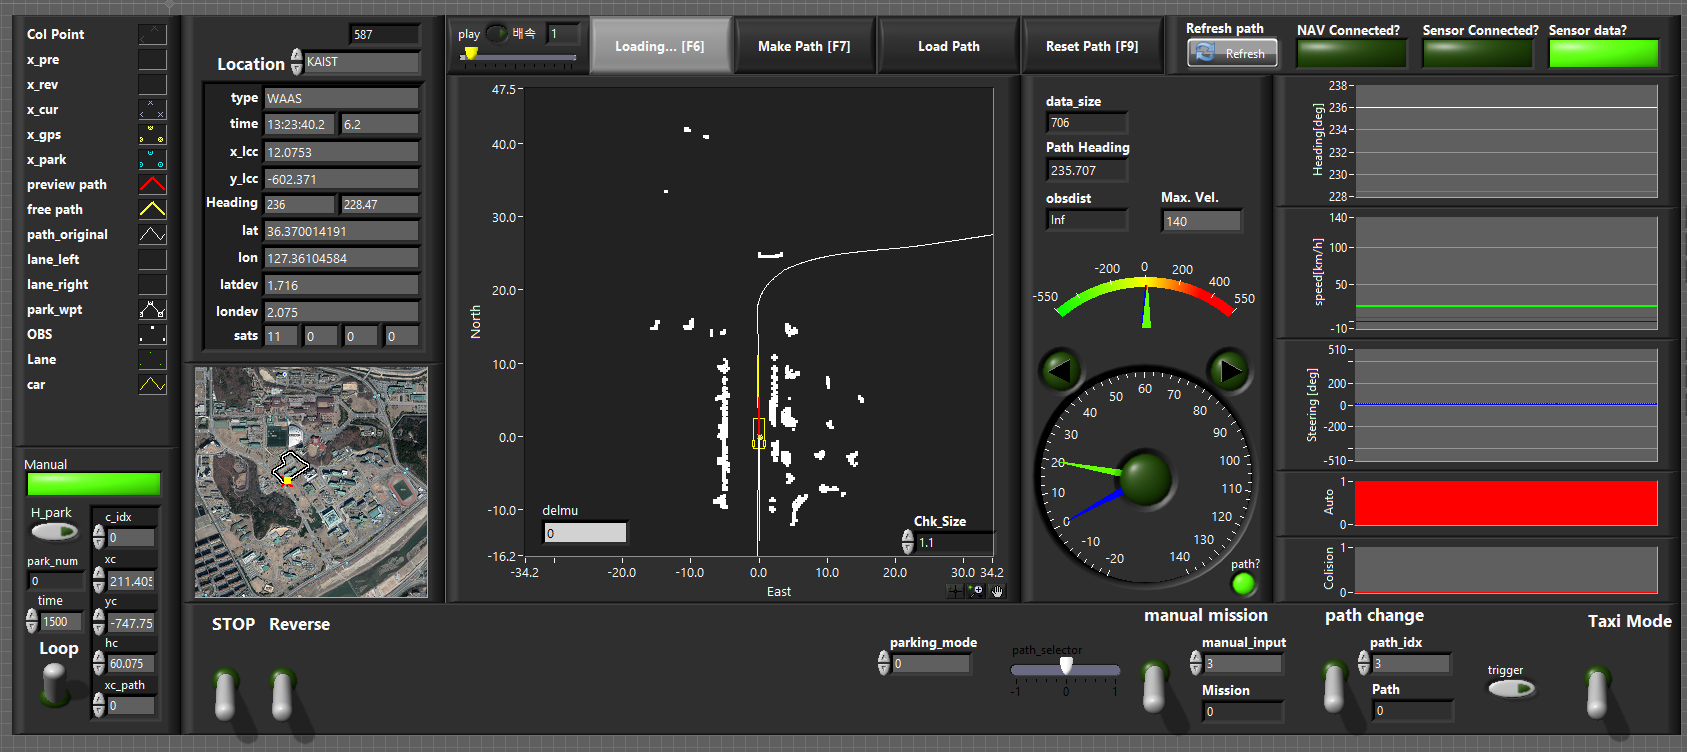Screen dimensions: 1687x752
Task: Click the parking_mode increment/decrement arrows
Action: (x=883, y=663)
